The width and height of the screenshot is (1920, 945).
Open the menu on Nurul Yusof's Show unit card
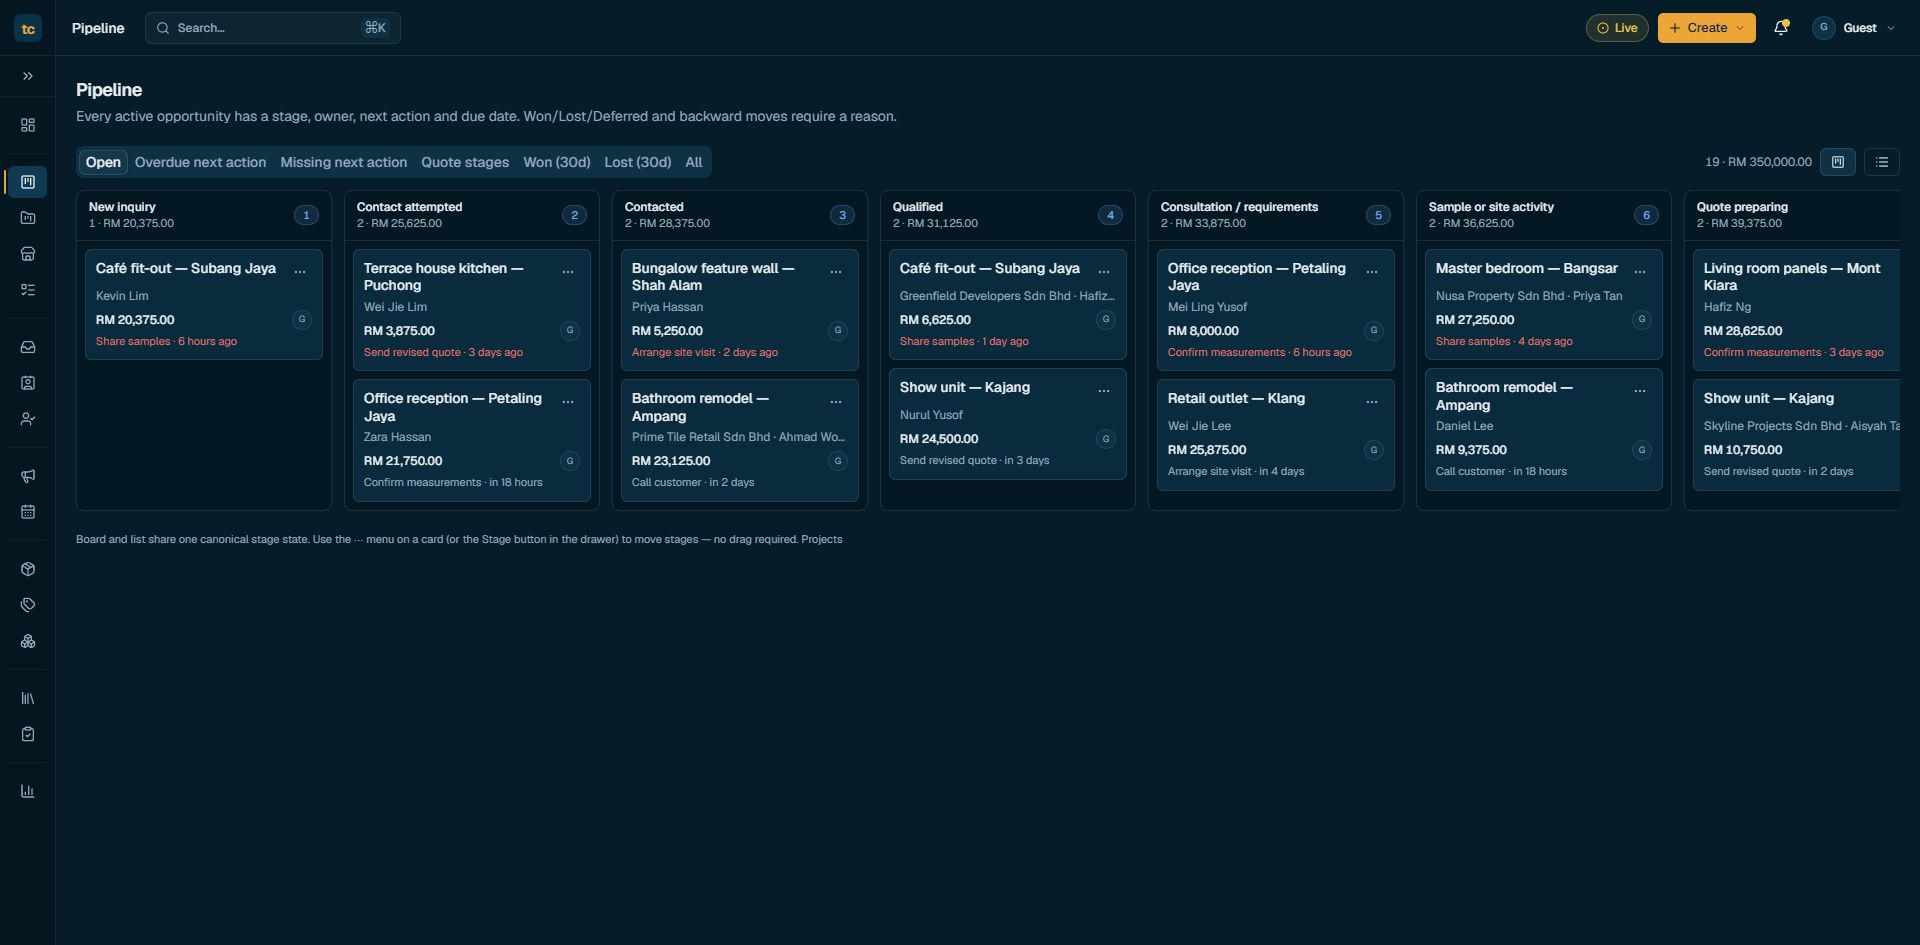(1104, 390)
